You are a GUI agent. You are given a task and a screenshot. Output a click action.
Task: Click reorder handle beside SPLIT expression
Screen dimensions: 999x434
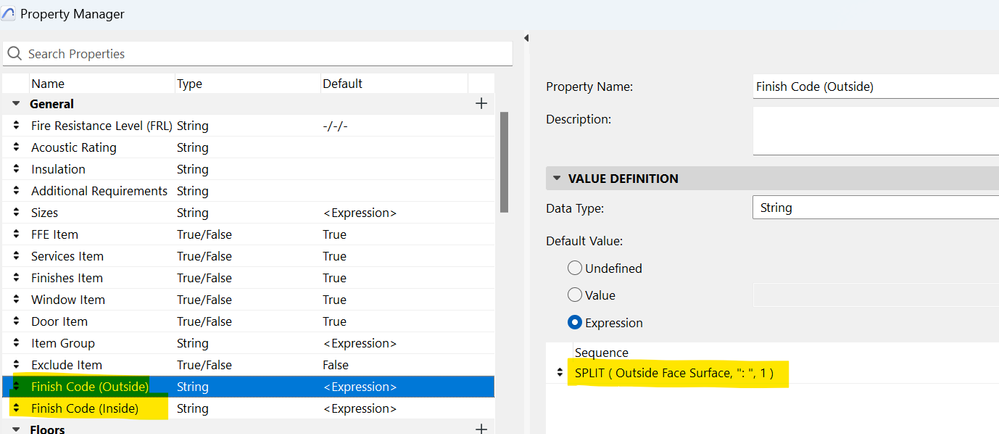[559, 373]
